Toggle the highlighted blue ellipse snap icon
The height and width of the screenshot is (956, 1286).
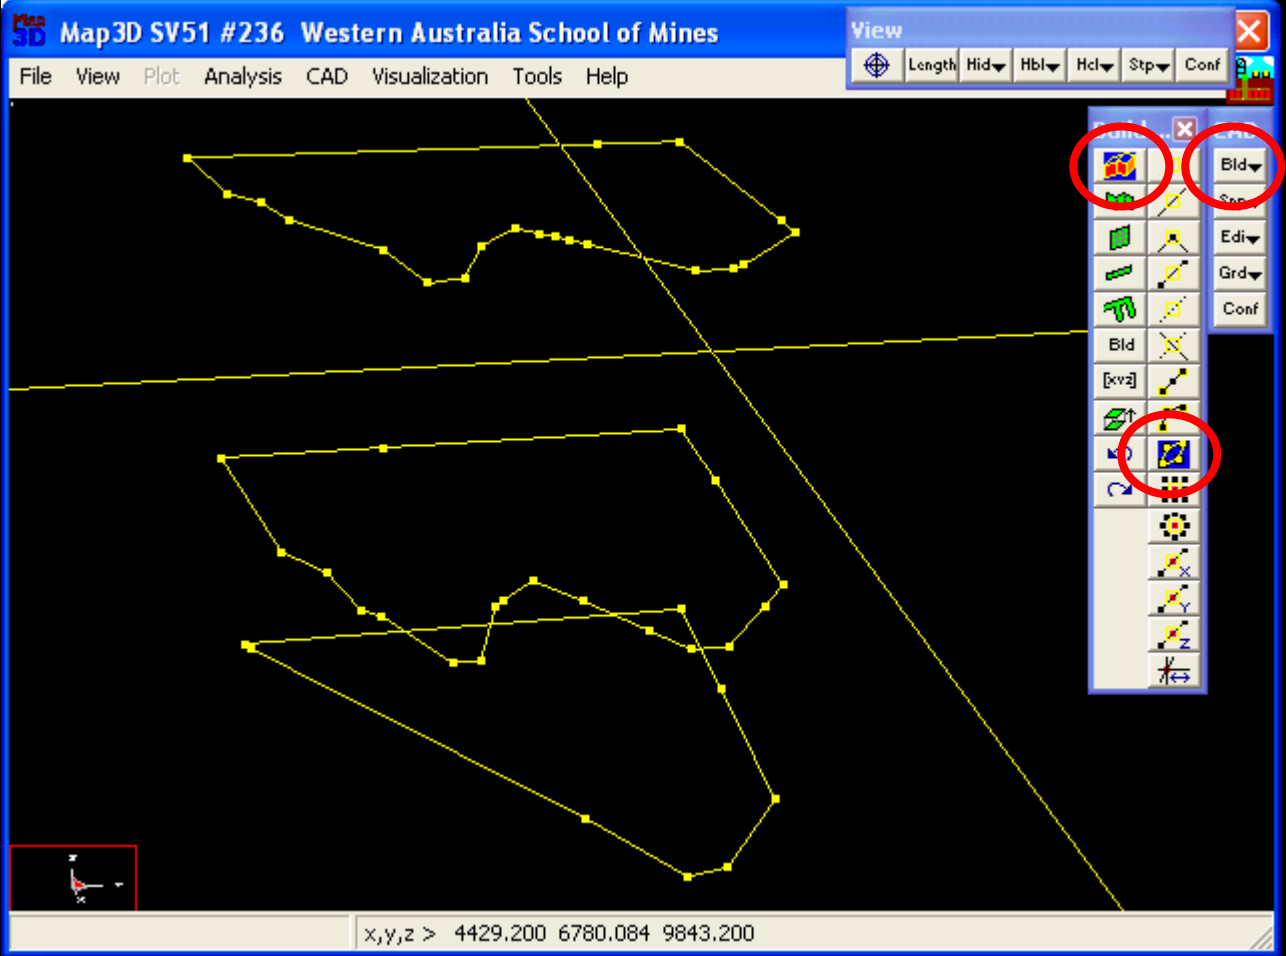1173,453
